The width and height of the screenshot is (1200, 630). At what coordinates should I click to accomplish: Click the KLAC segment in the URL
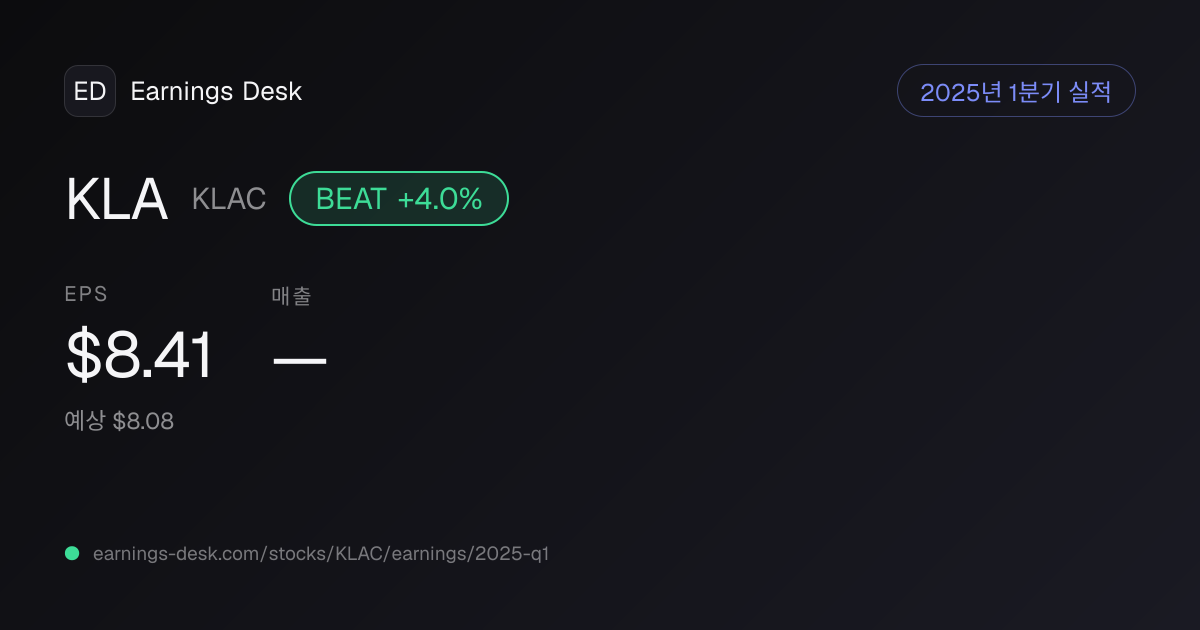358,553
